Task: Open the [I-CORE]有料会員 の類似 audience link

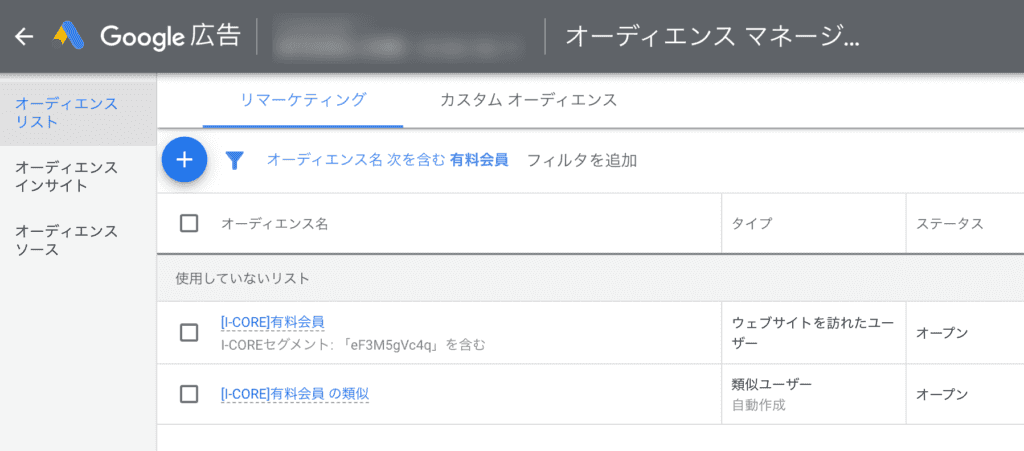Action: 294,394
